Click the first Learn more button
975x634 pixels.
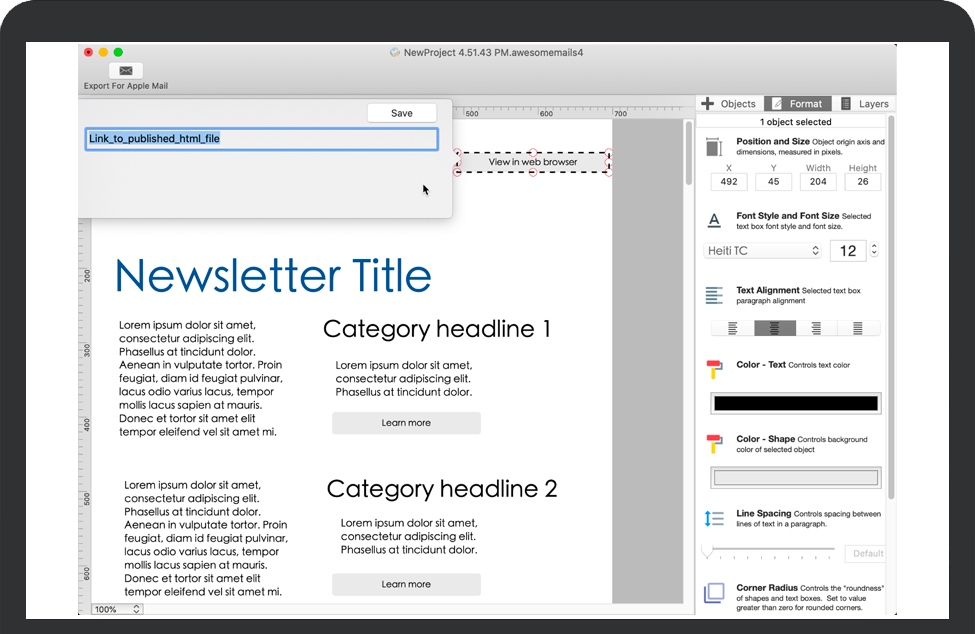point(406,423)
